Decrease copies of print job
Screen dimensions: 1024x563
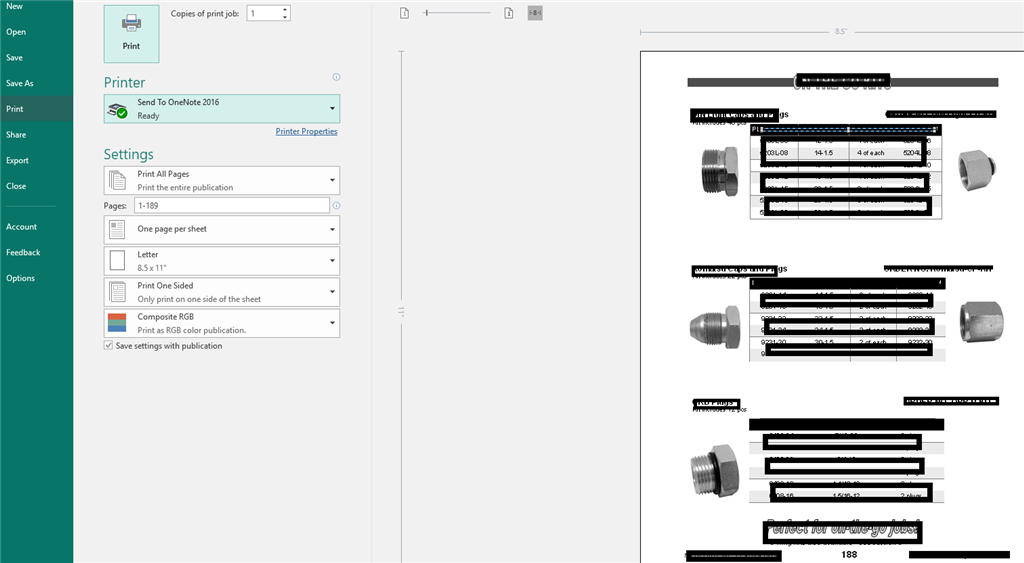click(285, 17)
